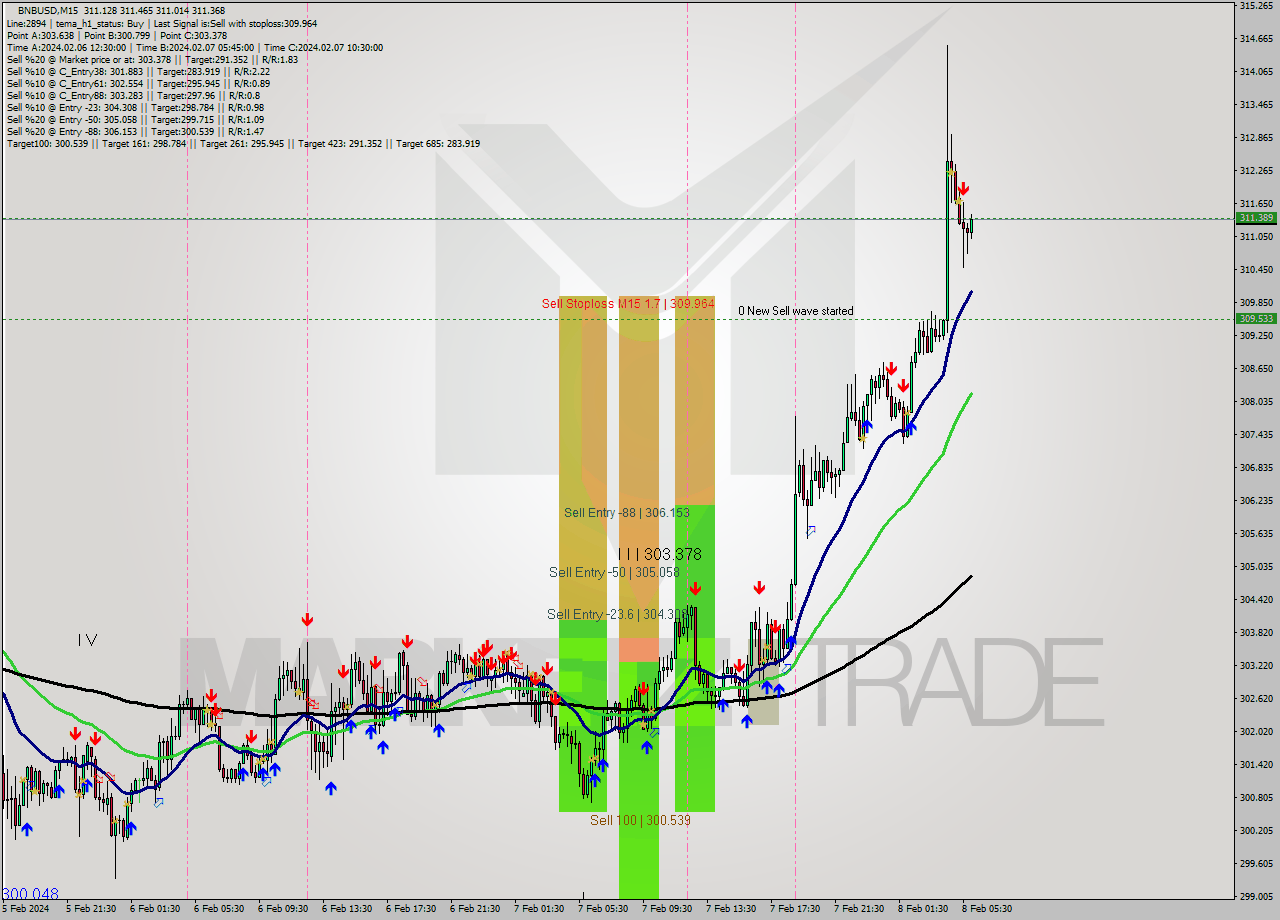Click the 299.605 price axis label
Image resolution: width=1280 pixels, height=920 pixels.
pos(1256,864)
